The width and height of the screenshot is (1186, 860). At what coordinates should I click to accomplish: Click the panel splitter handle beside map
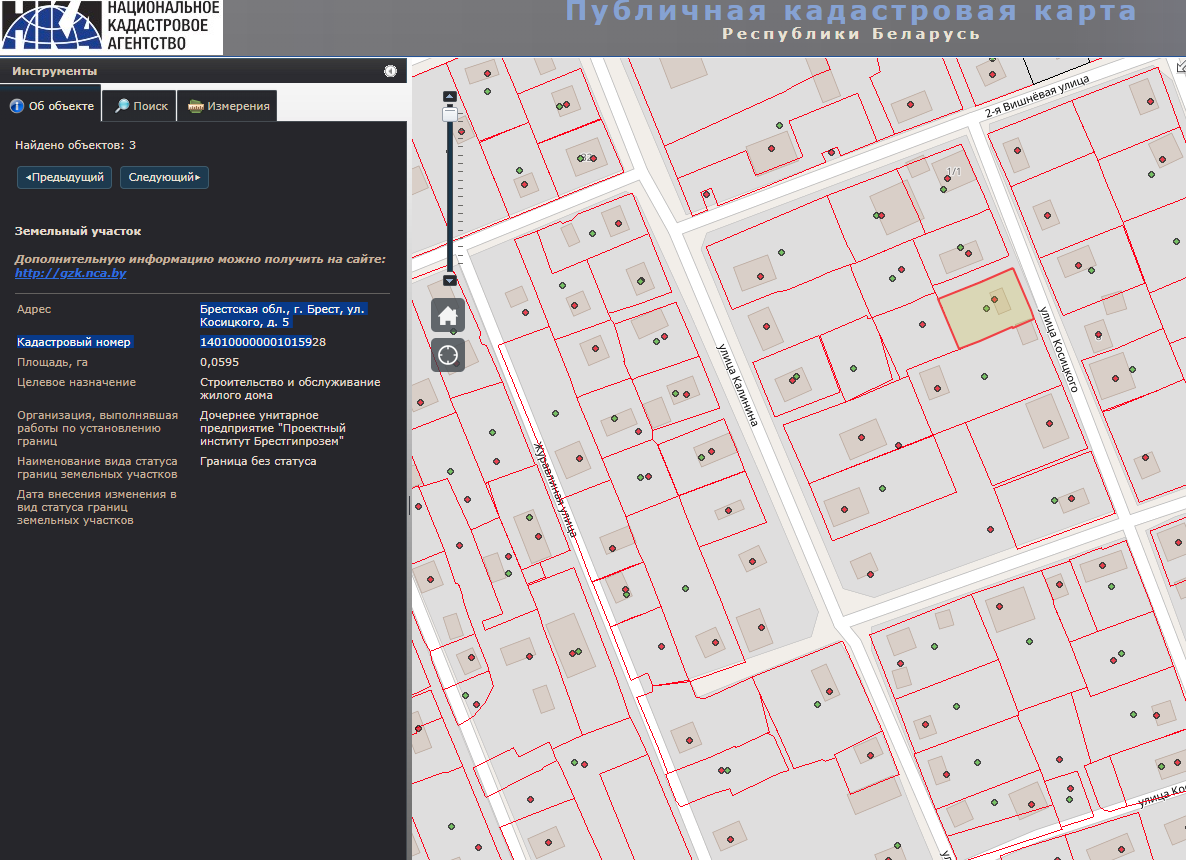409,505
